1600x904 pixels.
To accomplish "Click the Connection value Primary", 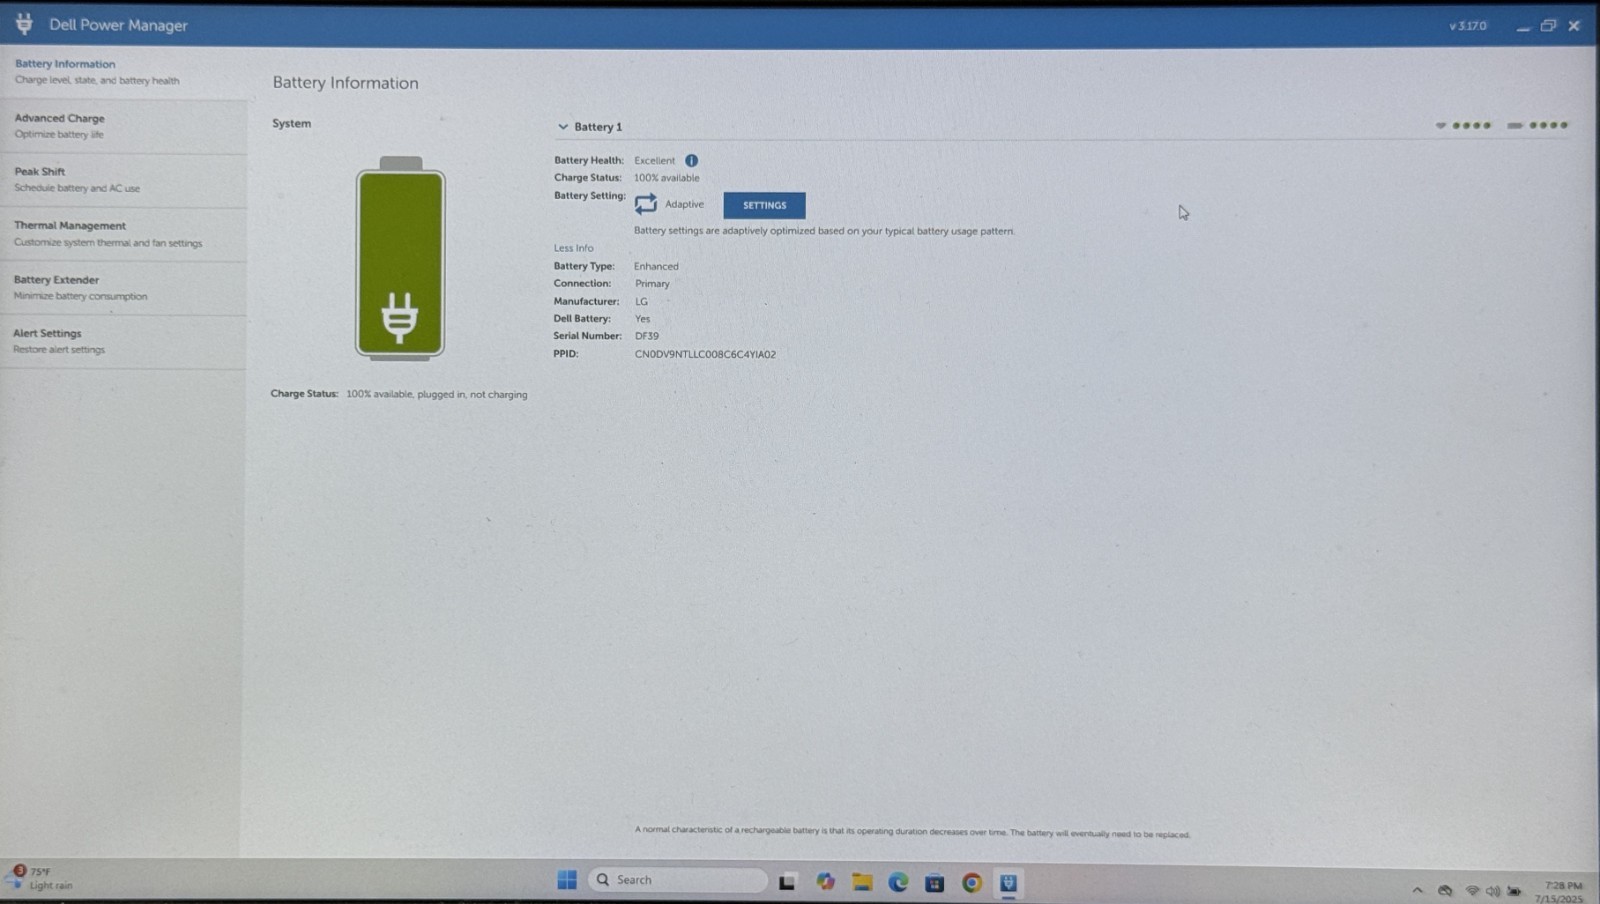I will pyautogui.click(x=652, y=284).
